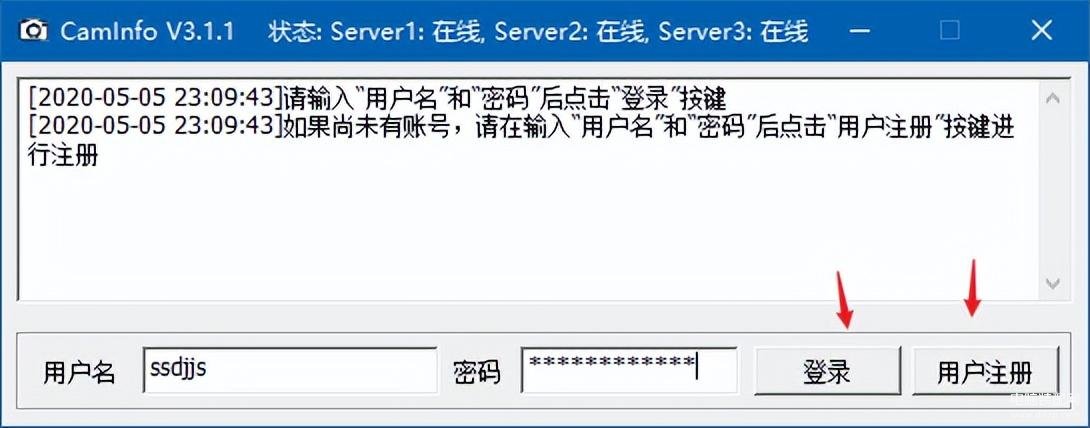Close the CamInfo window

(1041, 31)
